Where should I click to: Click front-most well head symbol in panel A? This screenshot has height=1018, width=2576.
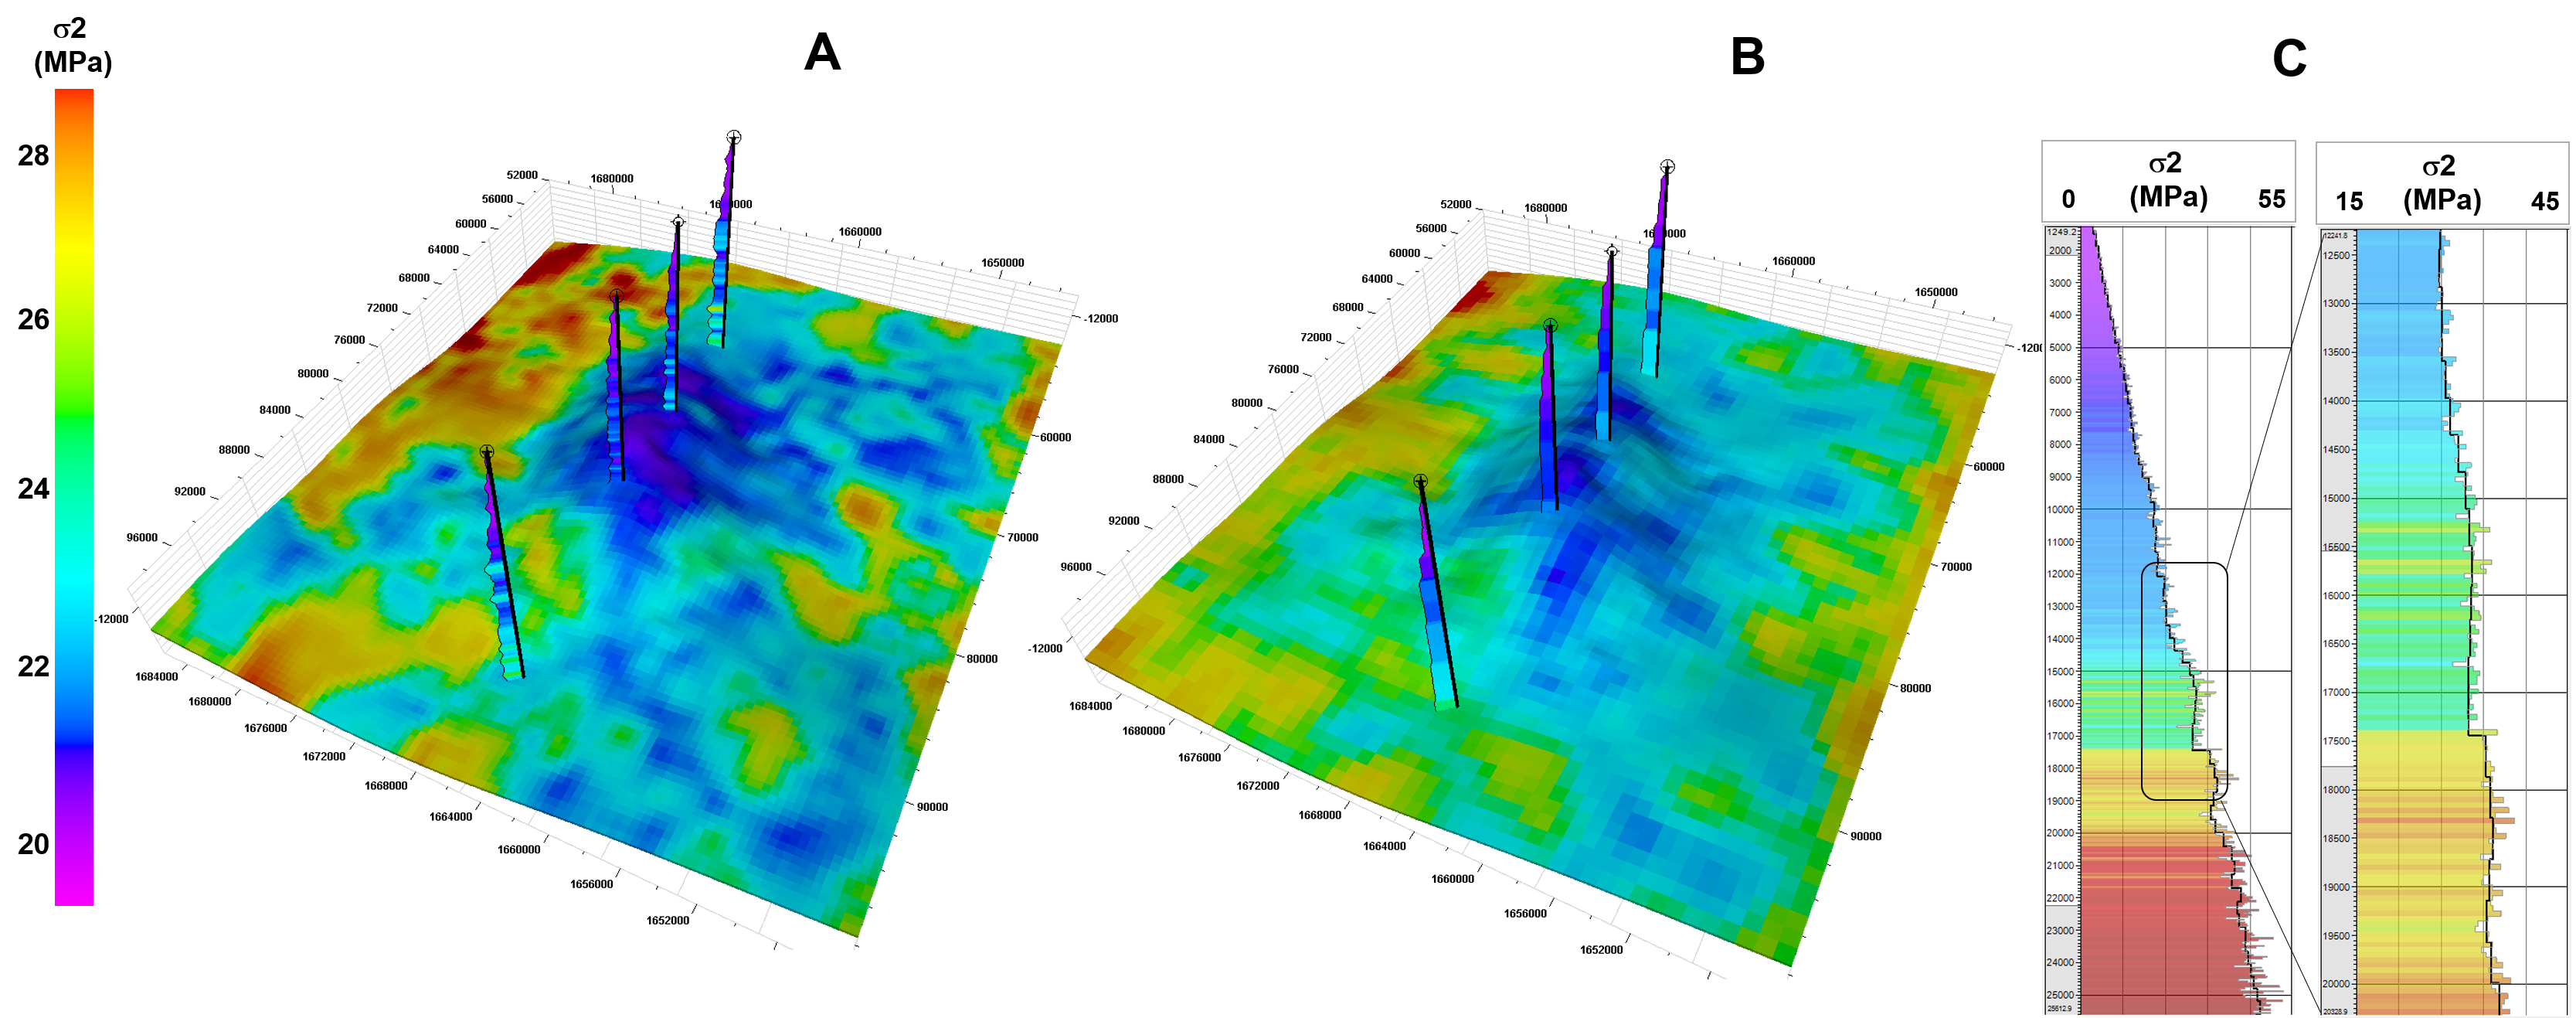pos(486,452)
